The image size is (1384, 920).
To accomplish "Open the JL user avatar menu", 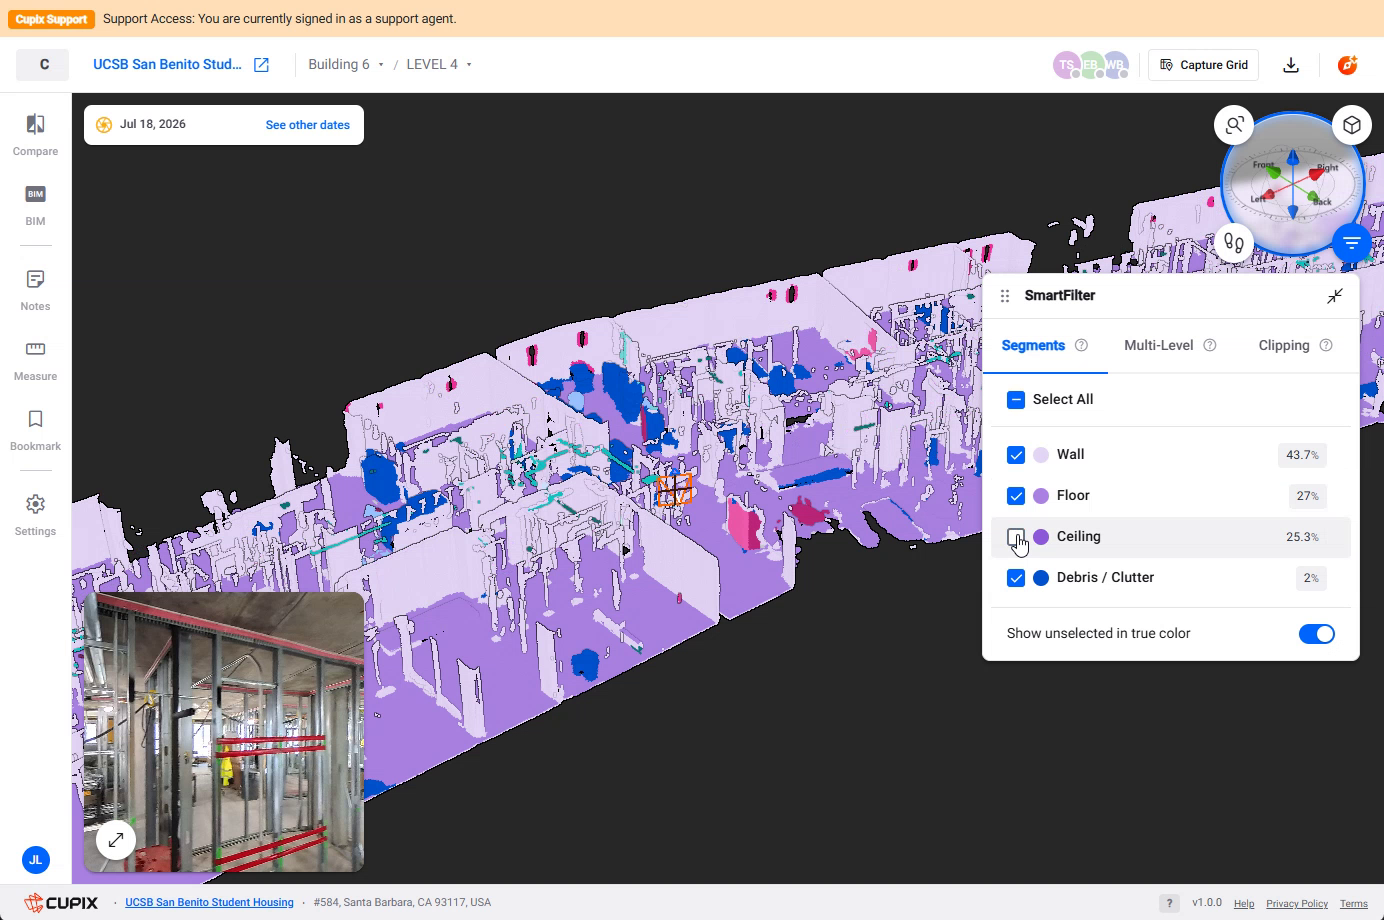I will [35, 860].
